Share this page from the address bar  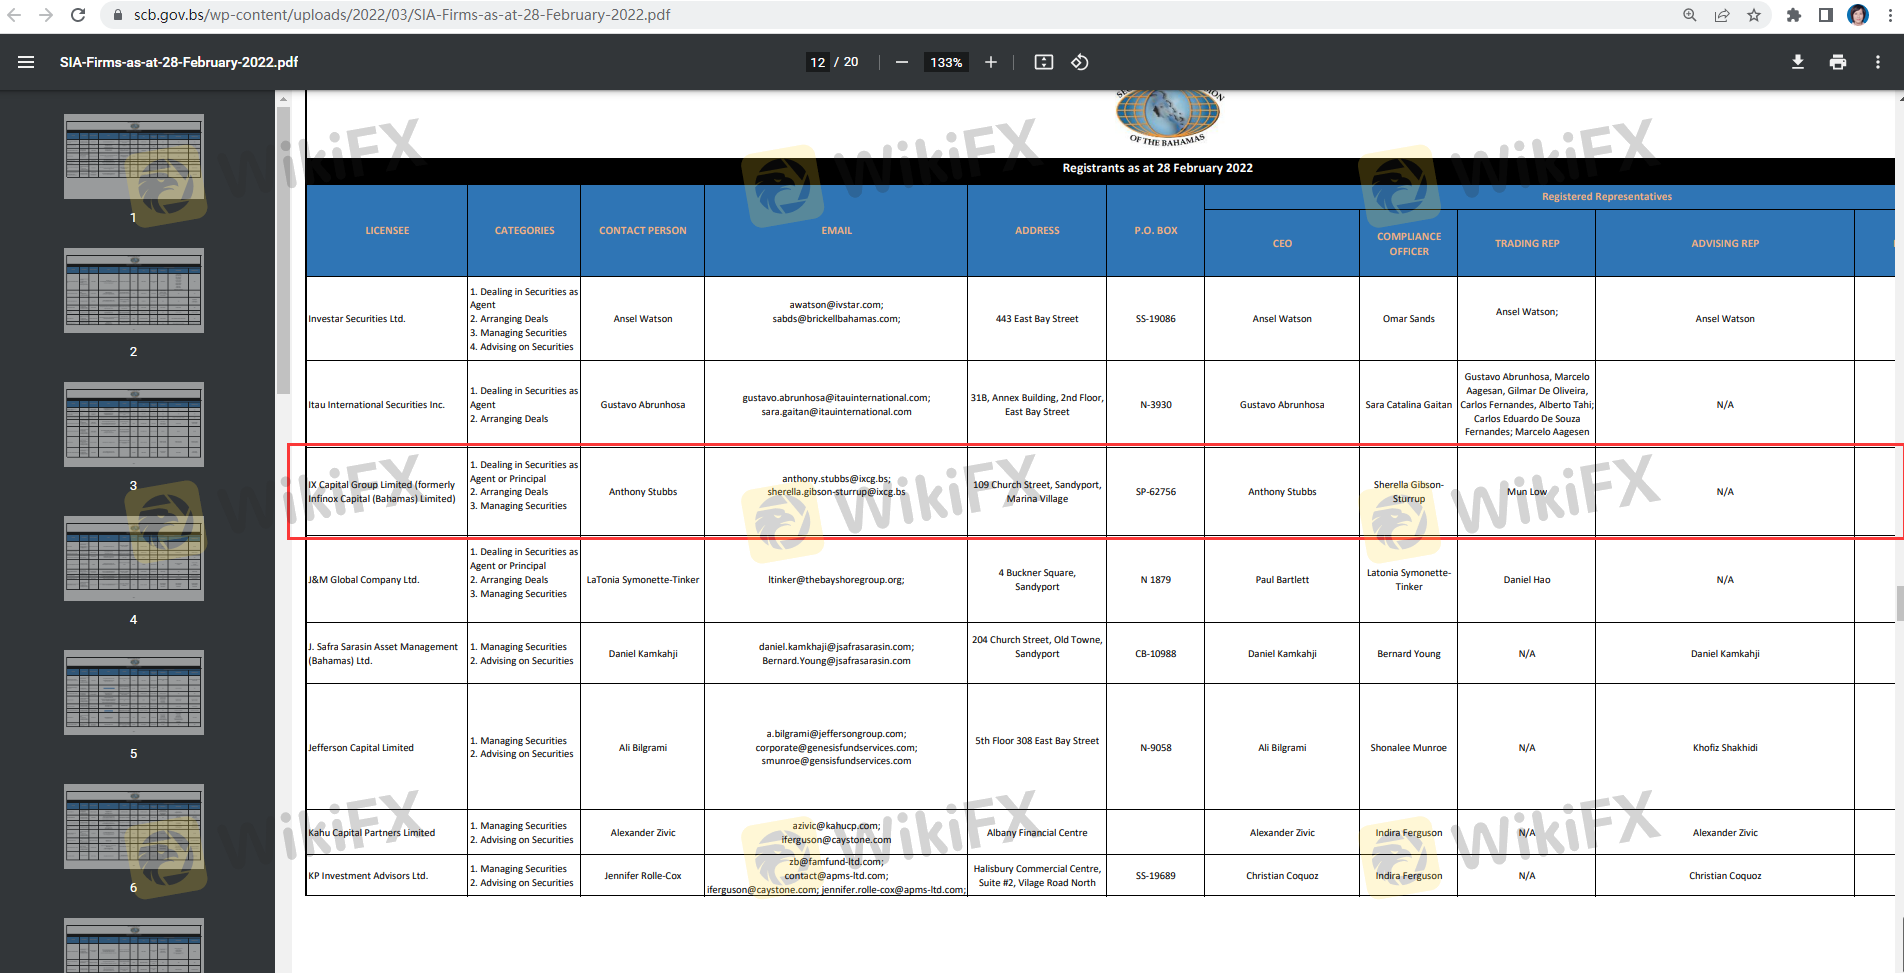(x=1722, y=15)
